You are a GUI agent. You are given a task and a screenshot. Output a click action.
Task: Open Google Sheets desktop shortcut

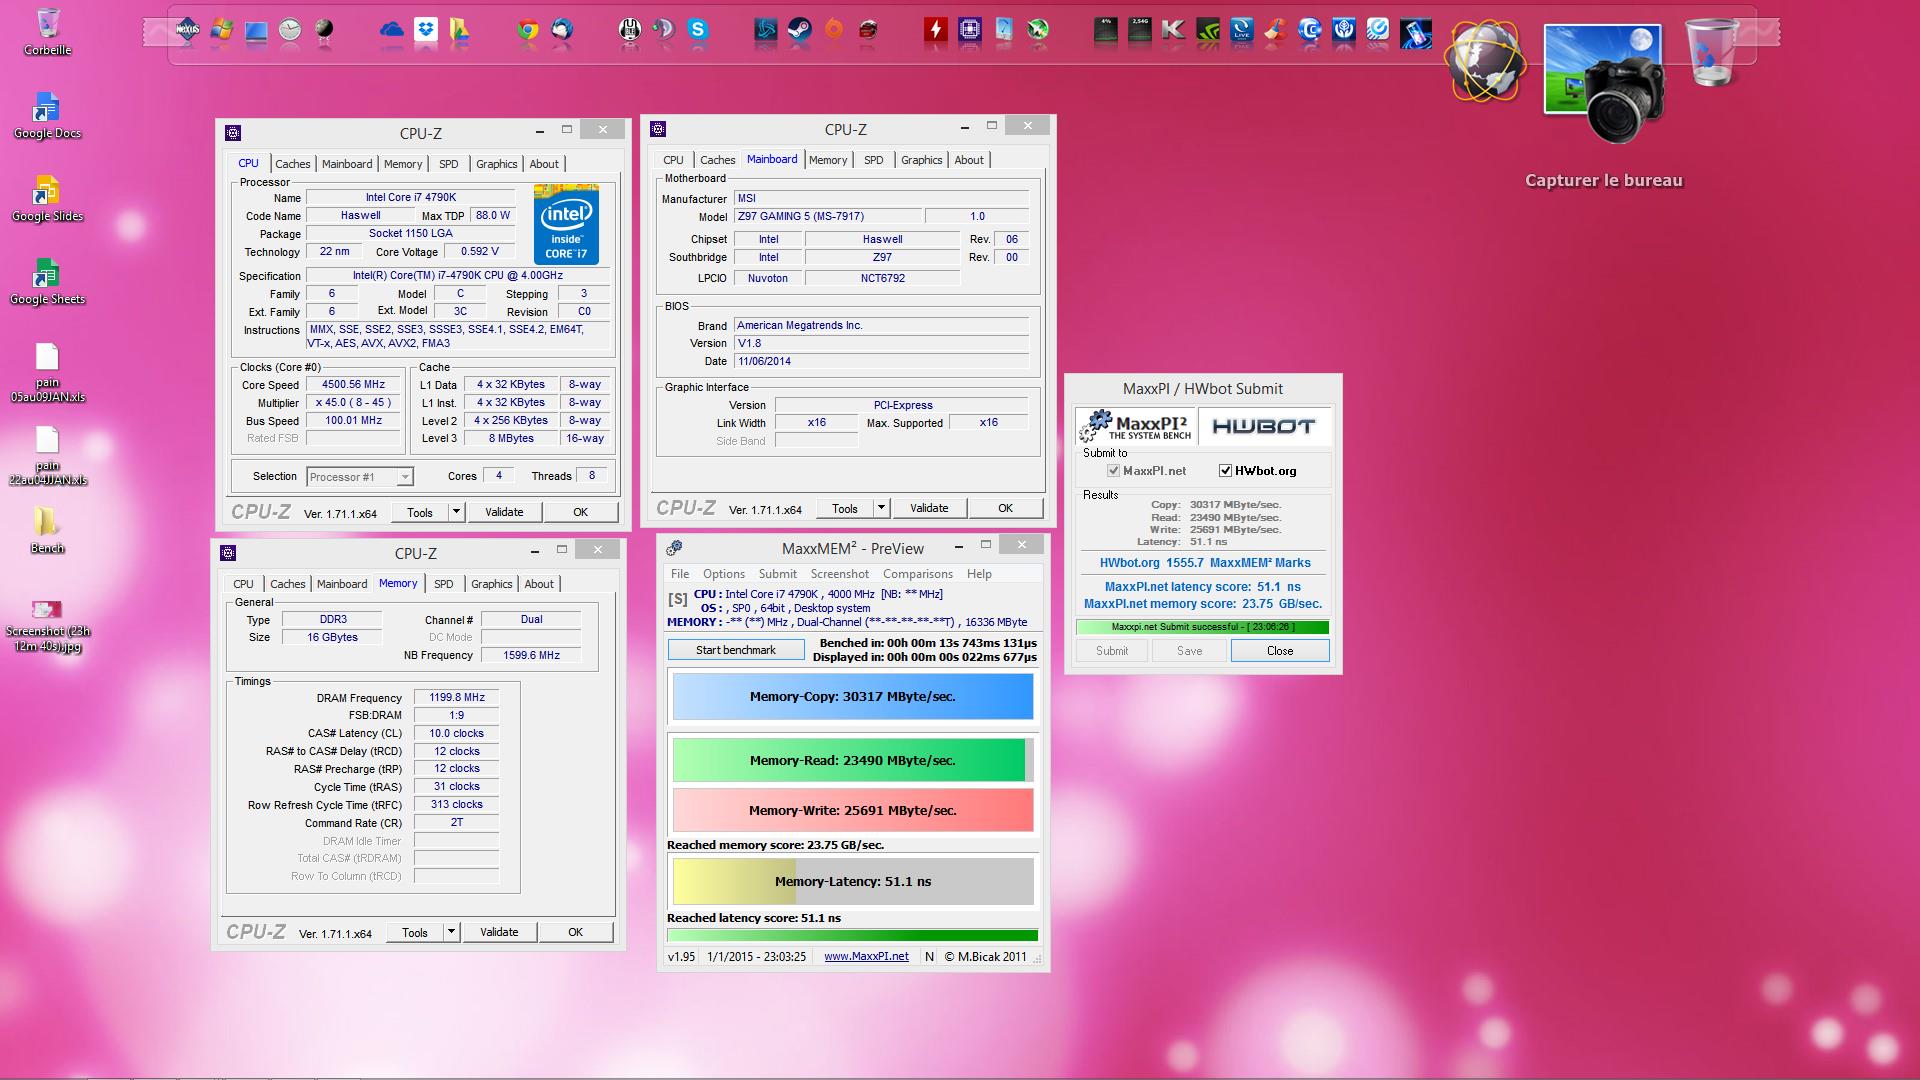point(47,281)
